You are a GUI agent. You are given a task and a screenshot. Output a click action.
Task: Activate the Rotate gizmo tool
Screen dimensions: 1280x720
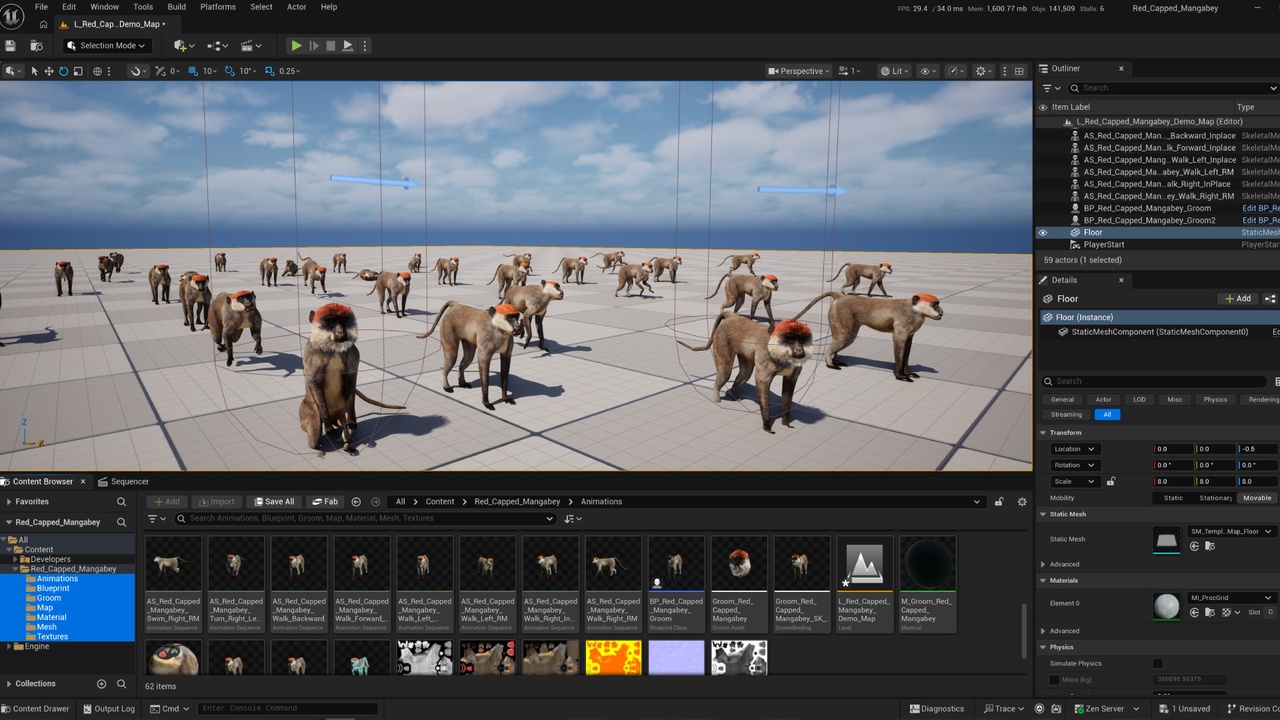63,71
